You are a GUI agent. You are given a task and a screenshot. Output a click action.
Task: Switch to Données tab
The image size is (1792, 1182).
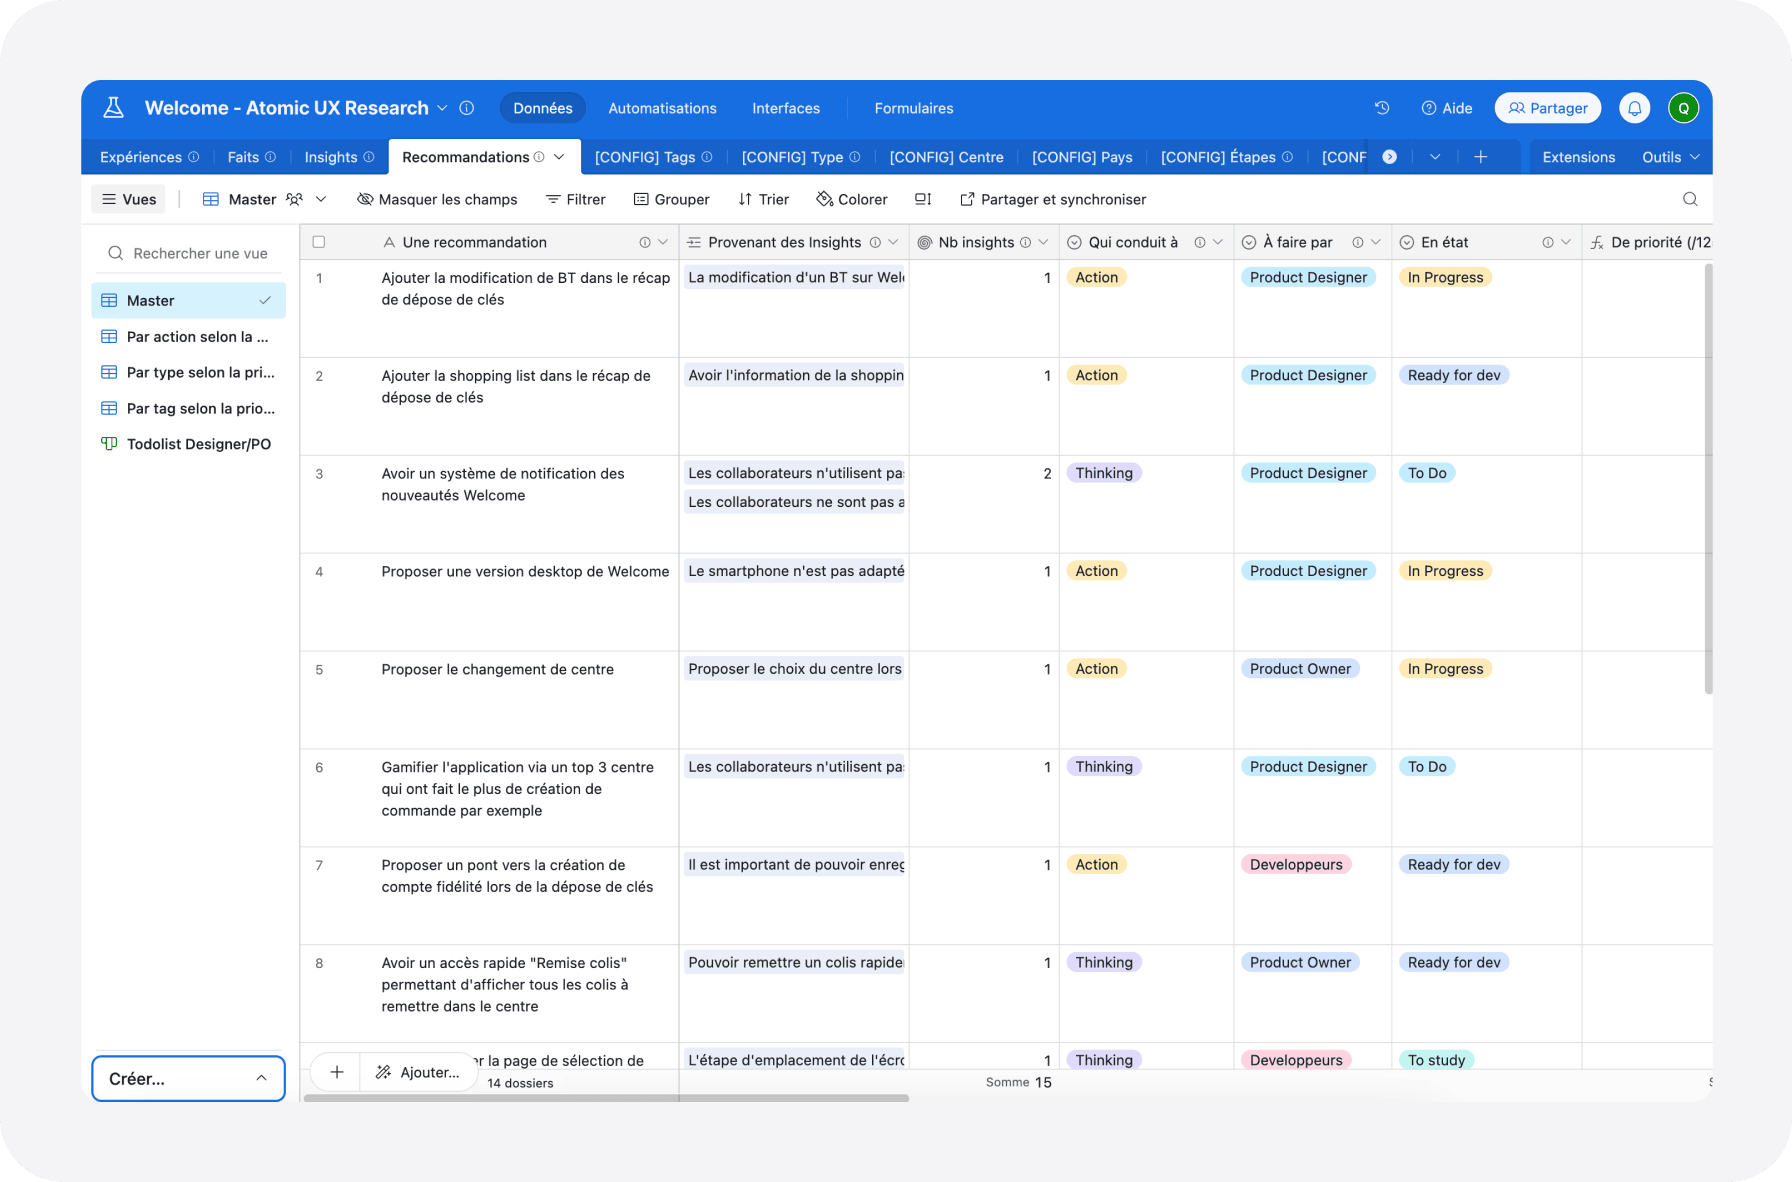click(x=543, y=108)
